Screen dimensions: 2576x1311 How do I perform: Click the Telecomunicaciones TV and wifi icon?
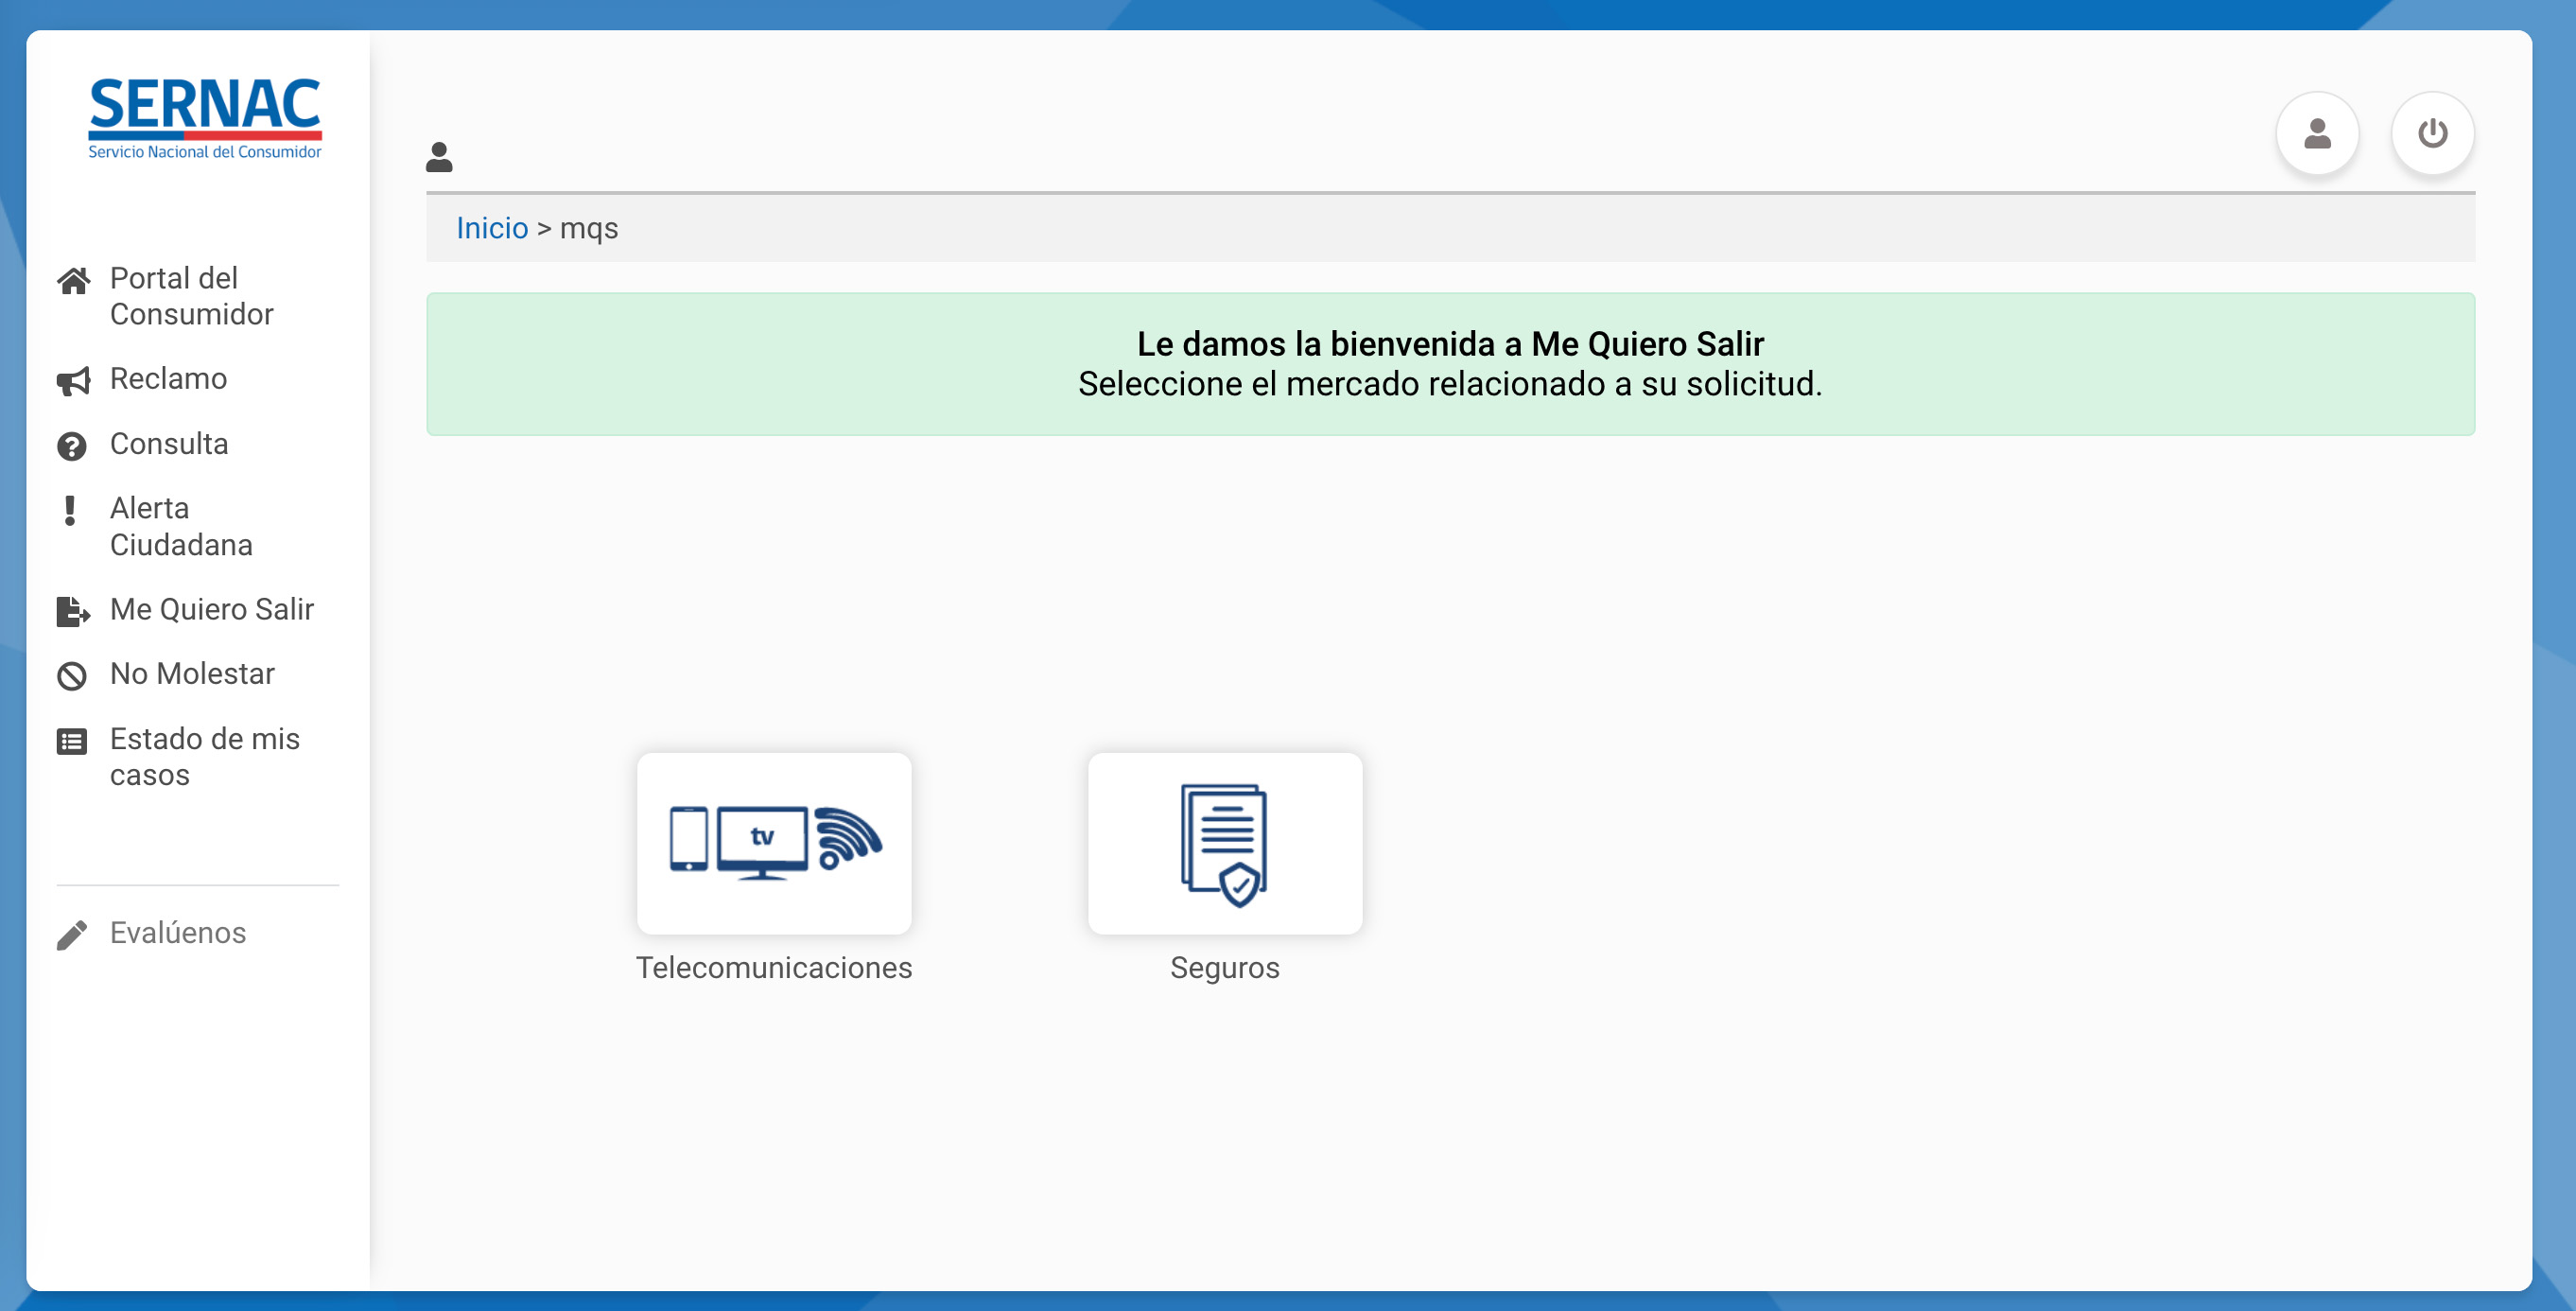tap(774, 843)
